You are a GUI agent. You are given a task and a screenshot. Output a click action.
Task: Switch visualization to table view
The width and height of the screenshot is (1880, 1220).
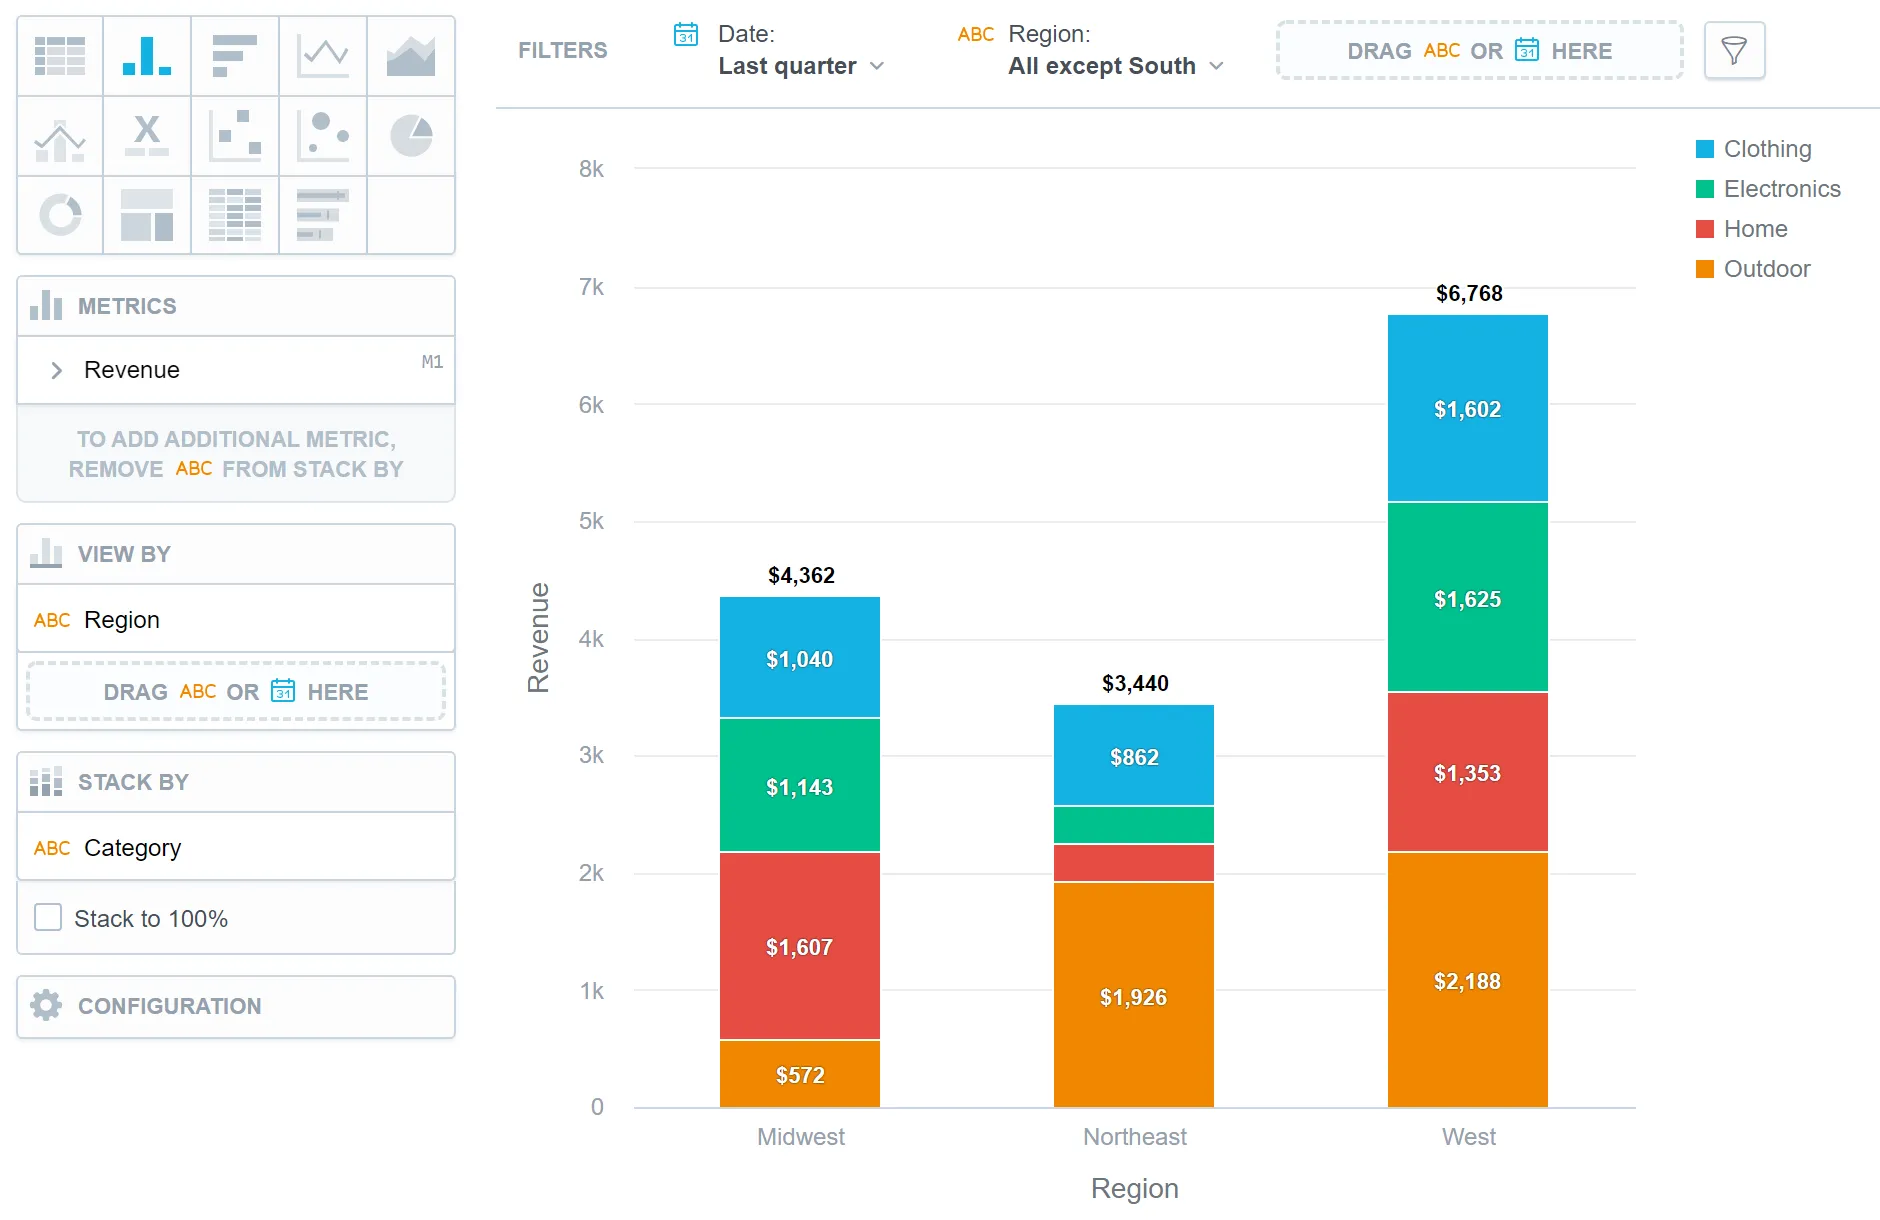60,56
